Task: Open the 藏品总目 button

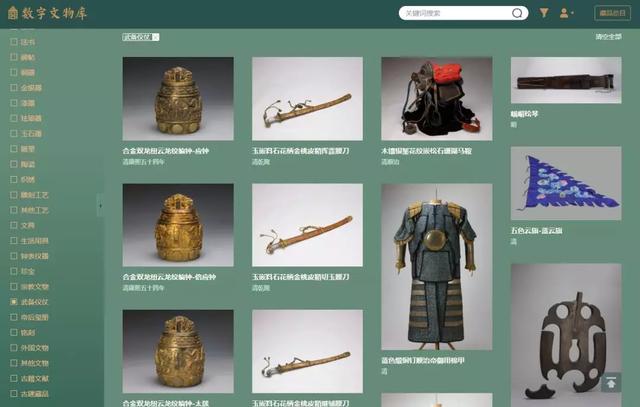Action: coord(612,13)
